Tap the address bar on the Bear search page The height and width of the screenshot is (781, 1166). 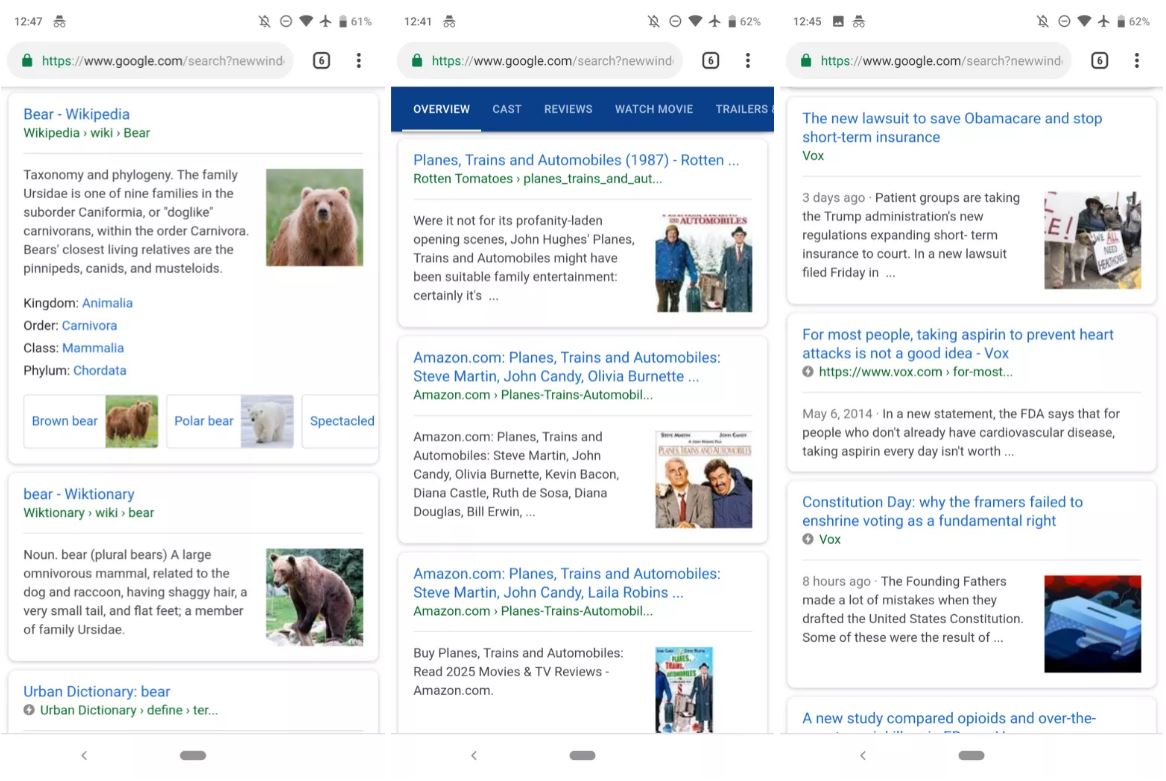pos(160,61)
